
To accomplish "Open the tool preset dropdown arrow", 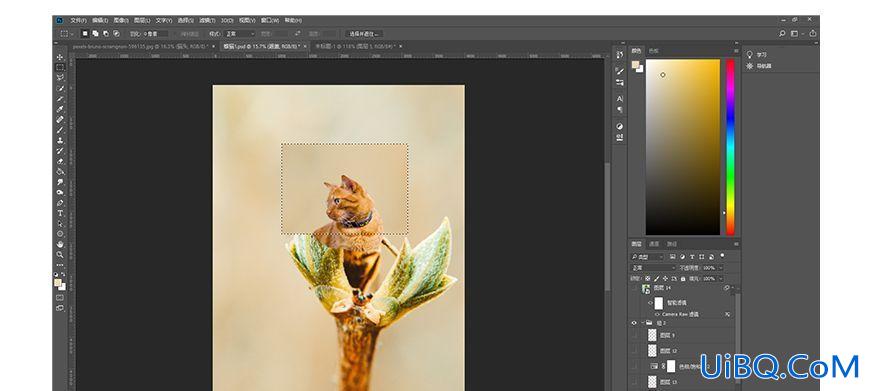I will tap(72, 34).
